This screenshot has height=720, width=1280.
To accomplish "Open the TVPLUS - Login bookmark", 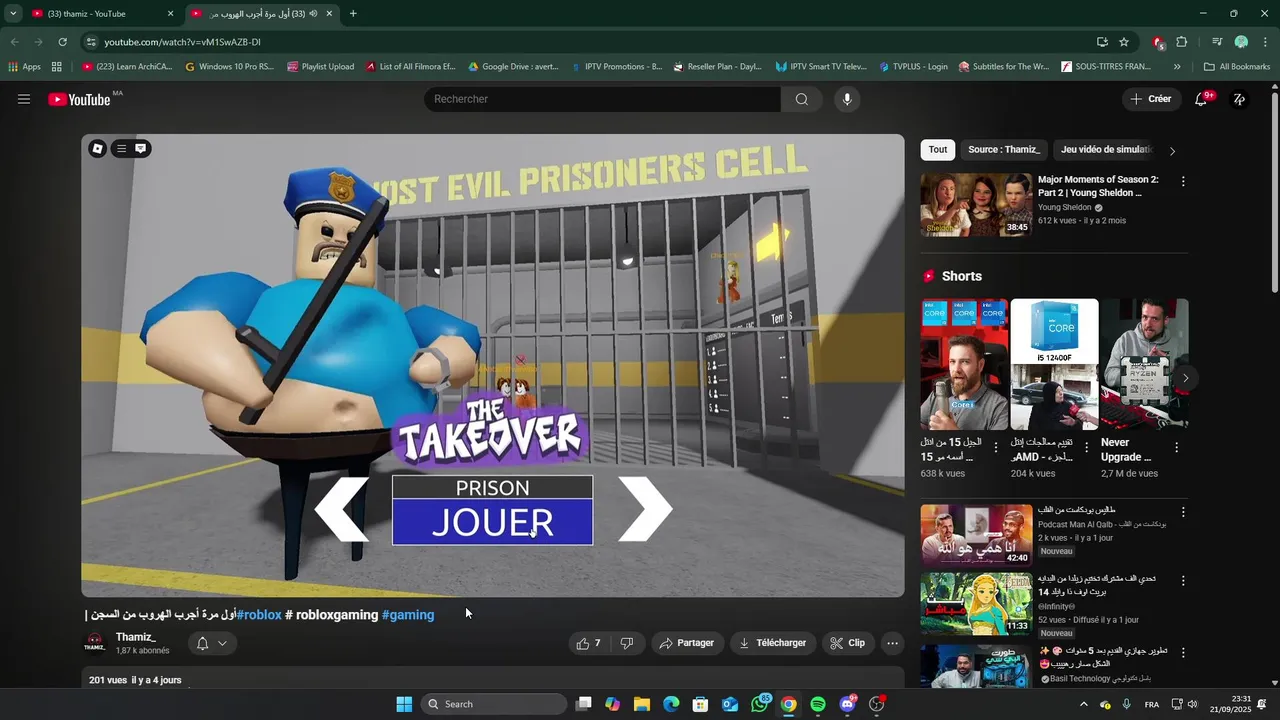I will pos(913,67).
